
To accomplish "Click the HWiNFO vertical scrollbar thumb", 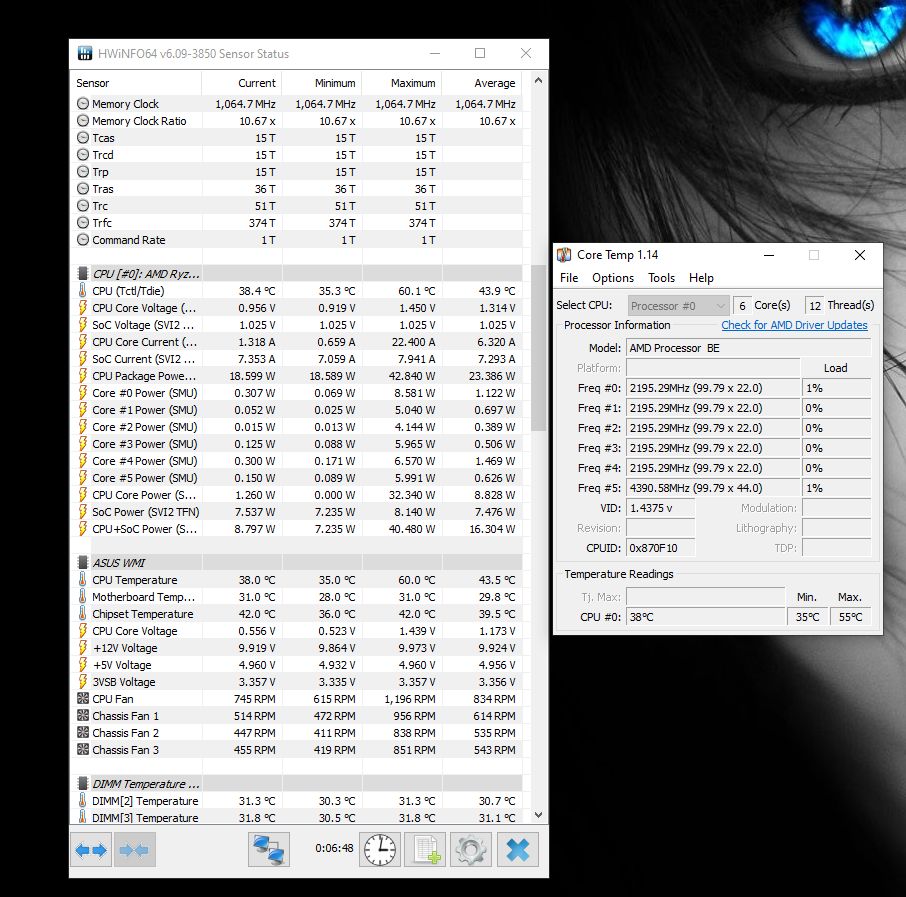I will click(538, 347).
